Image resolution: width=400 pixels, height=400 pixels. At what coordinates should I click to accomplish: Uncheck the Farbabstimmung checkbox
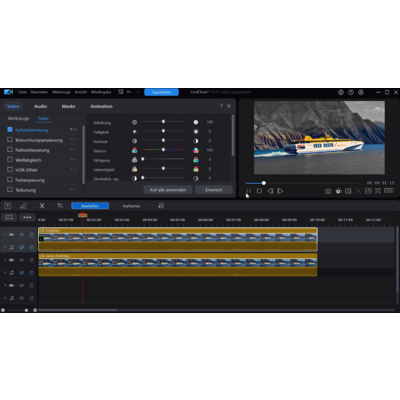pyautogui.click(x=10, y=129)
